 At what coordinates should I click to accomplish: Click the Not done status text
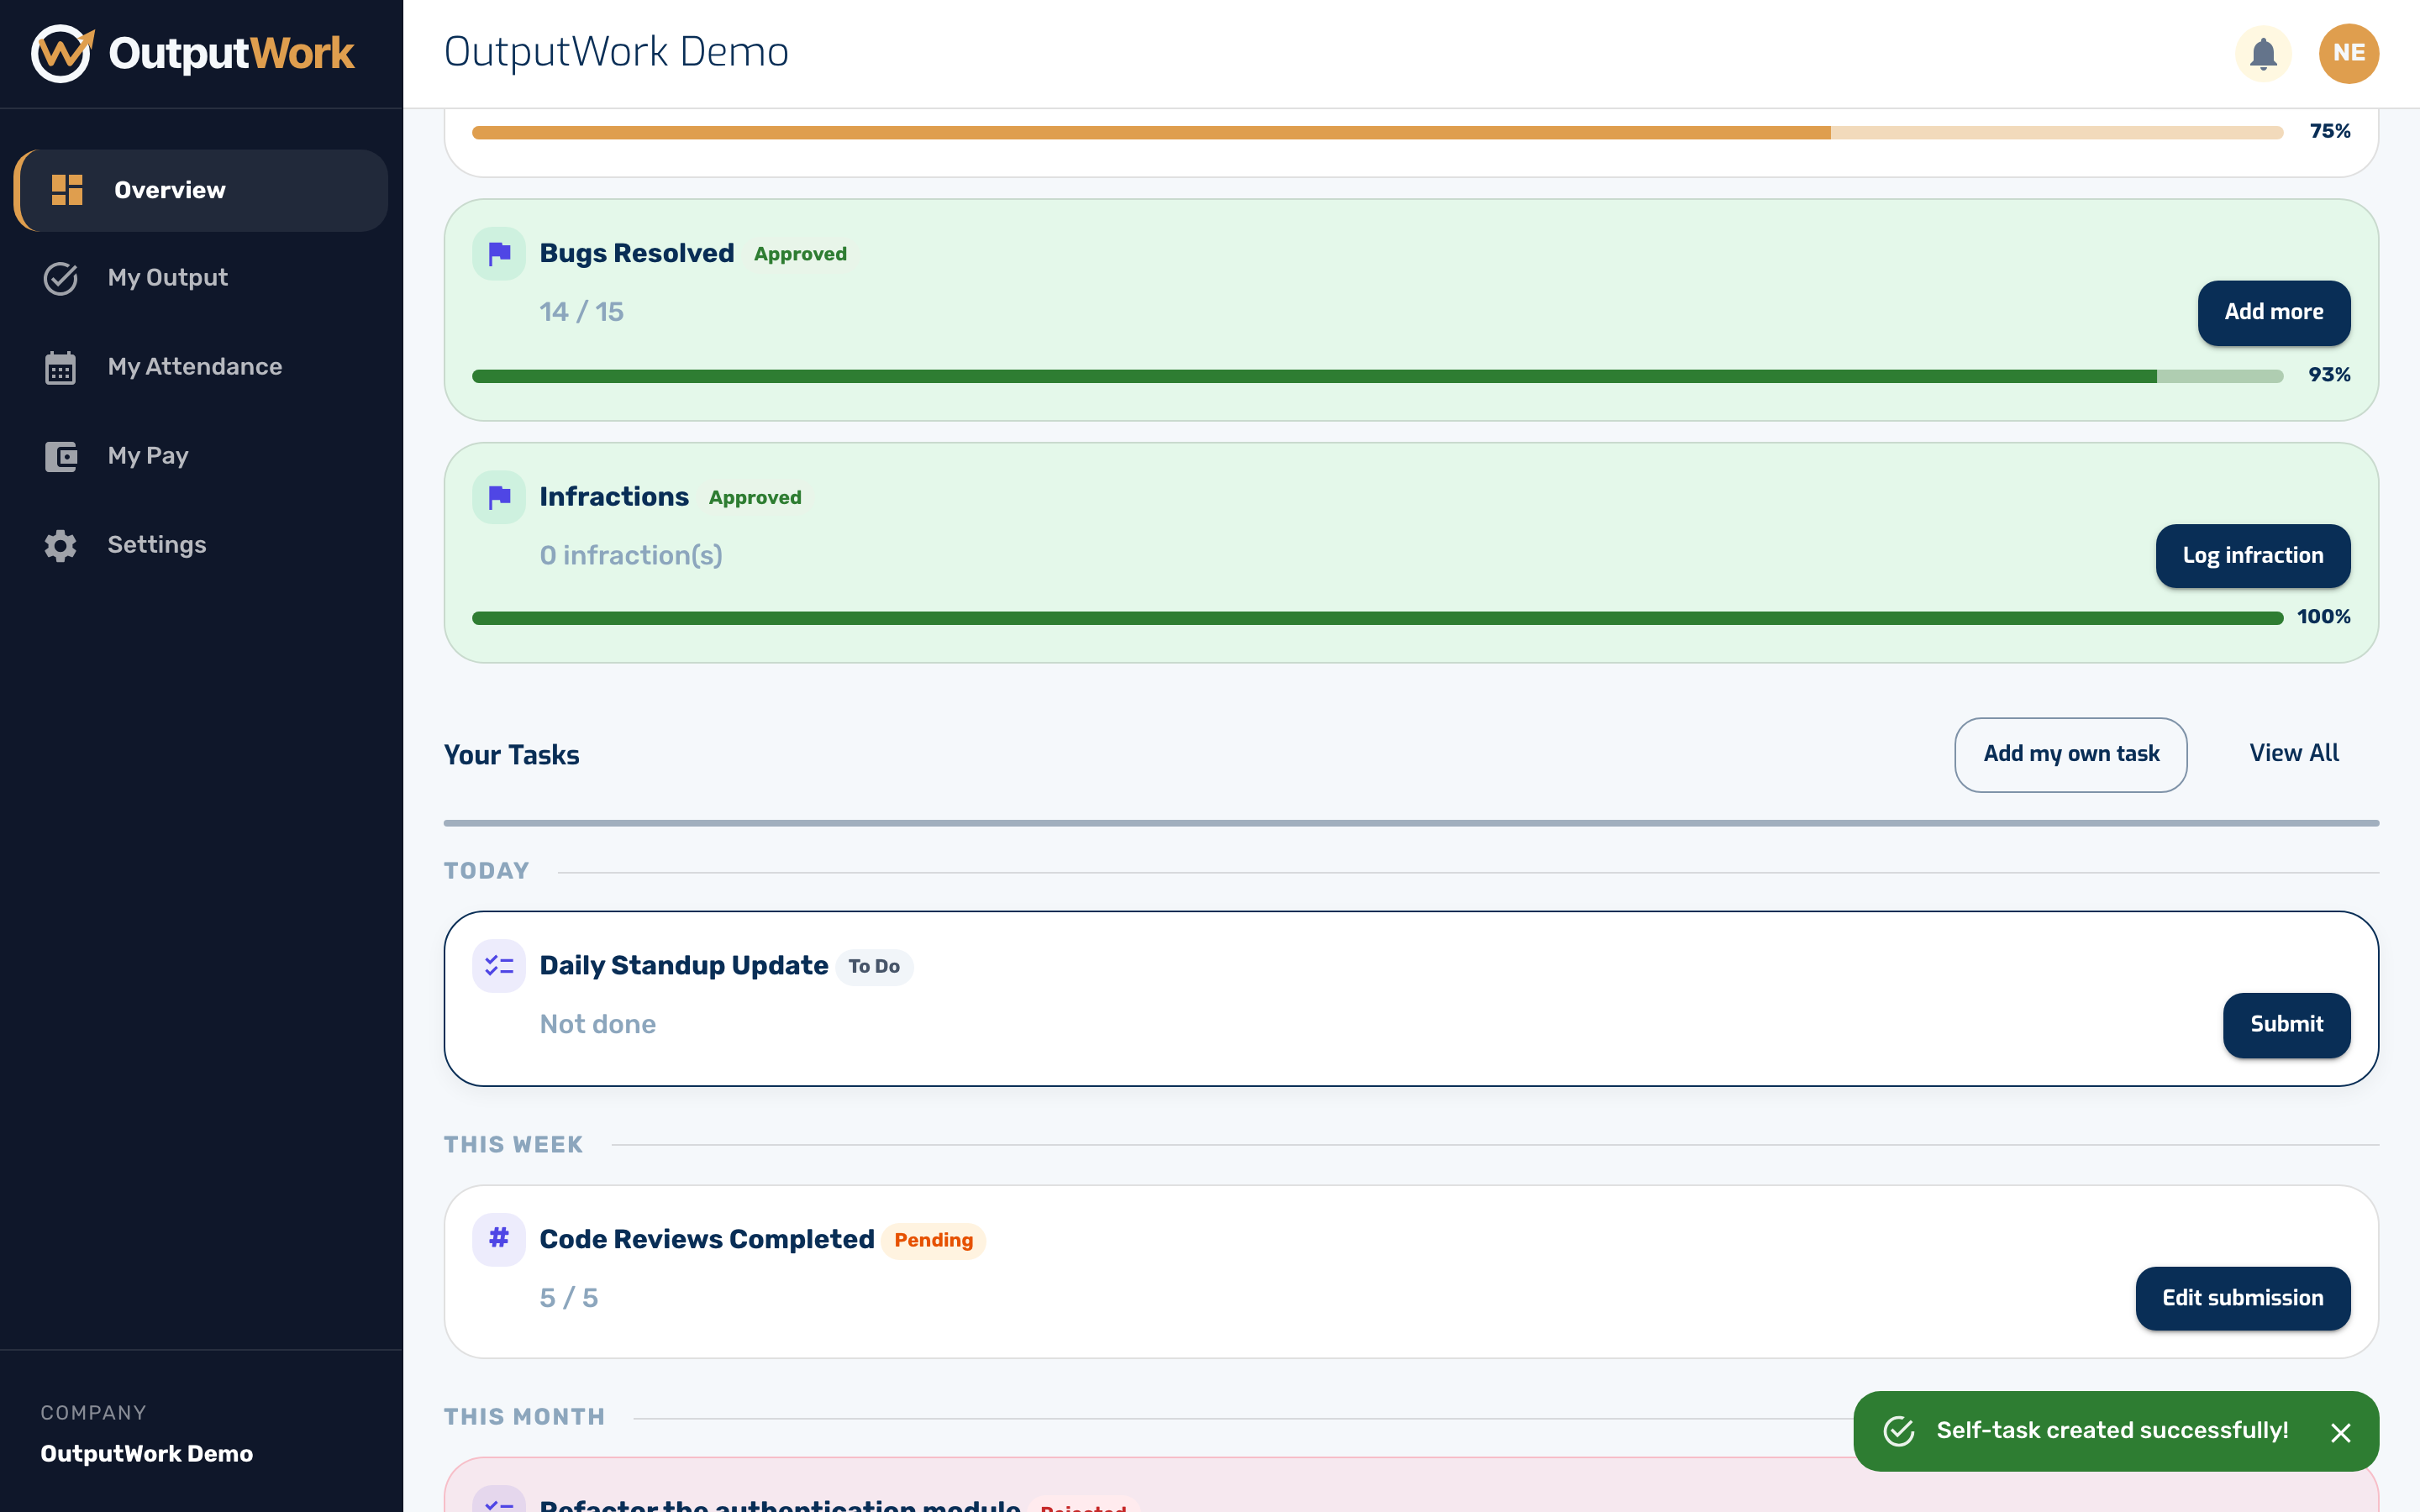click(598, 1024)
